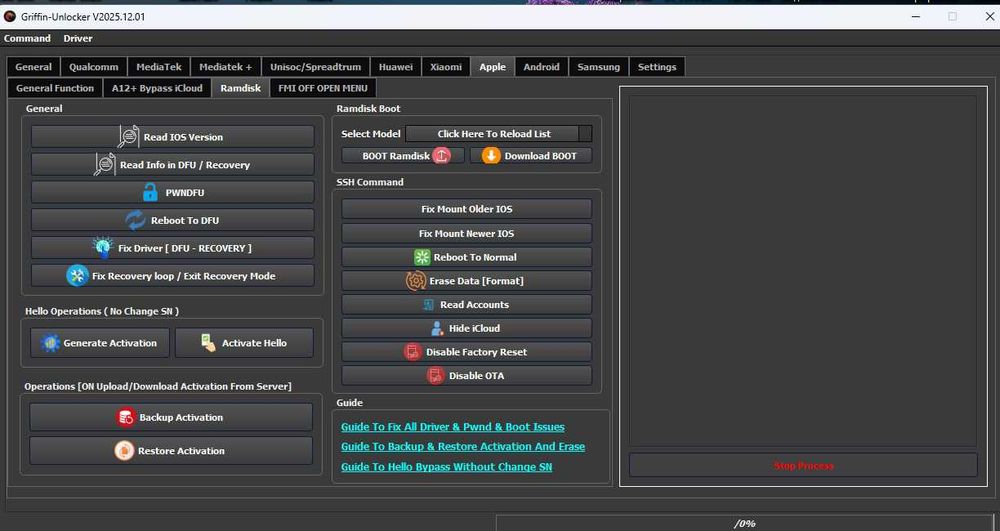Click the Fix Mount Newer IOS button
1000x531 pixels.
[467, 233]
